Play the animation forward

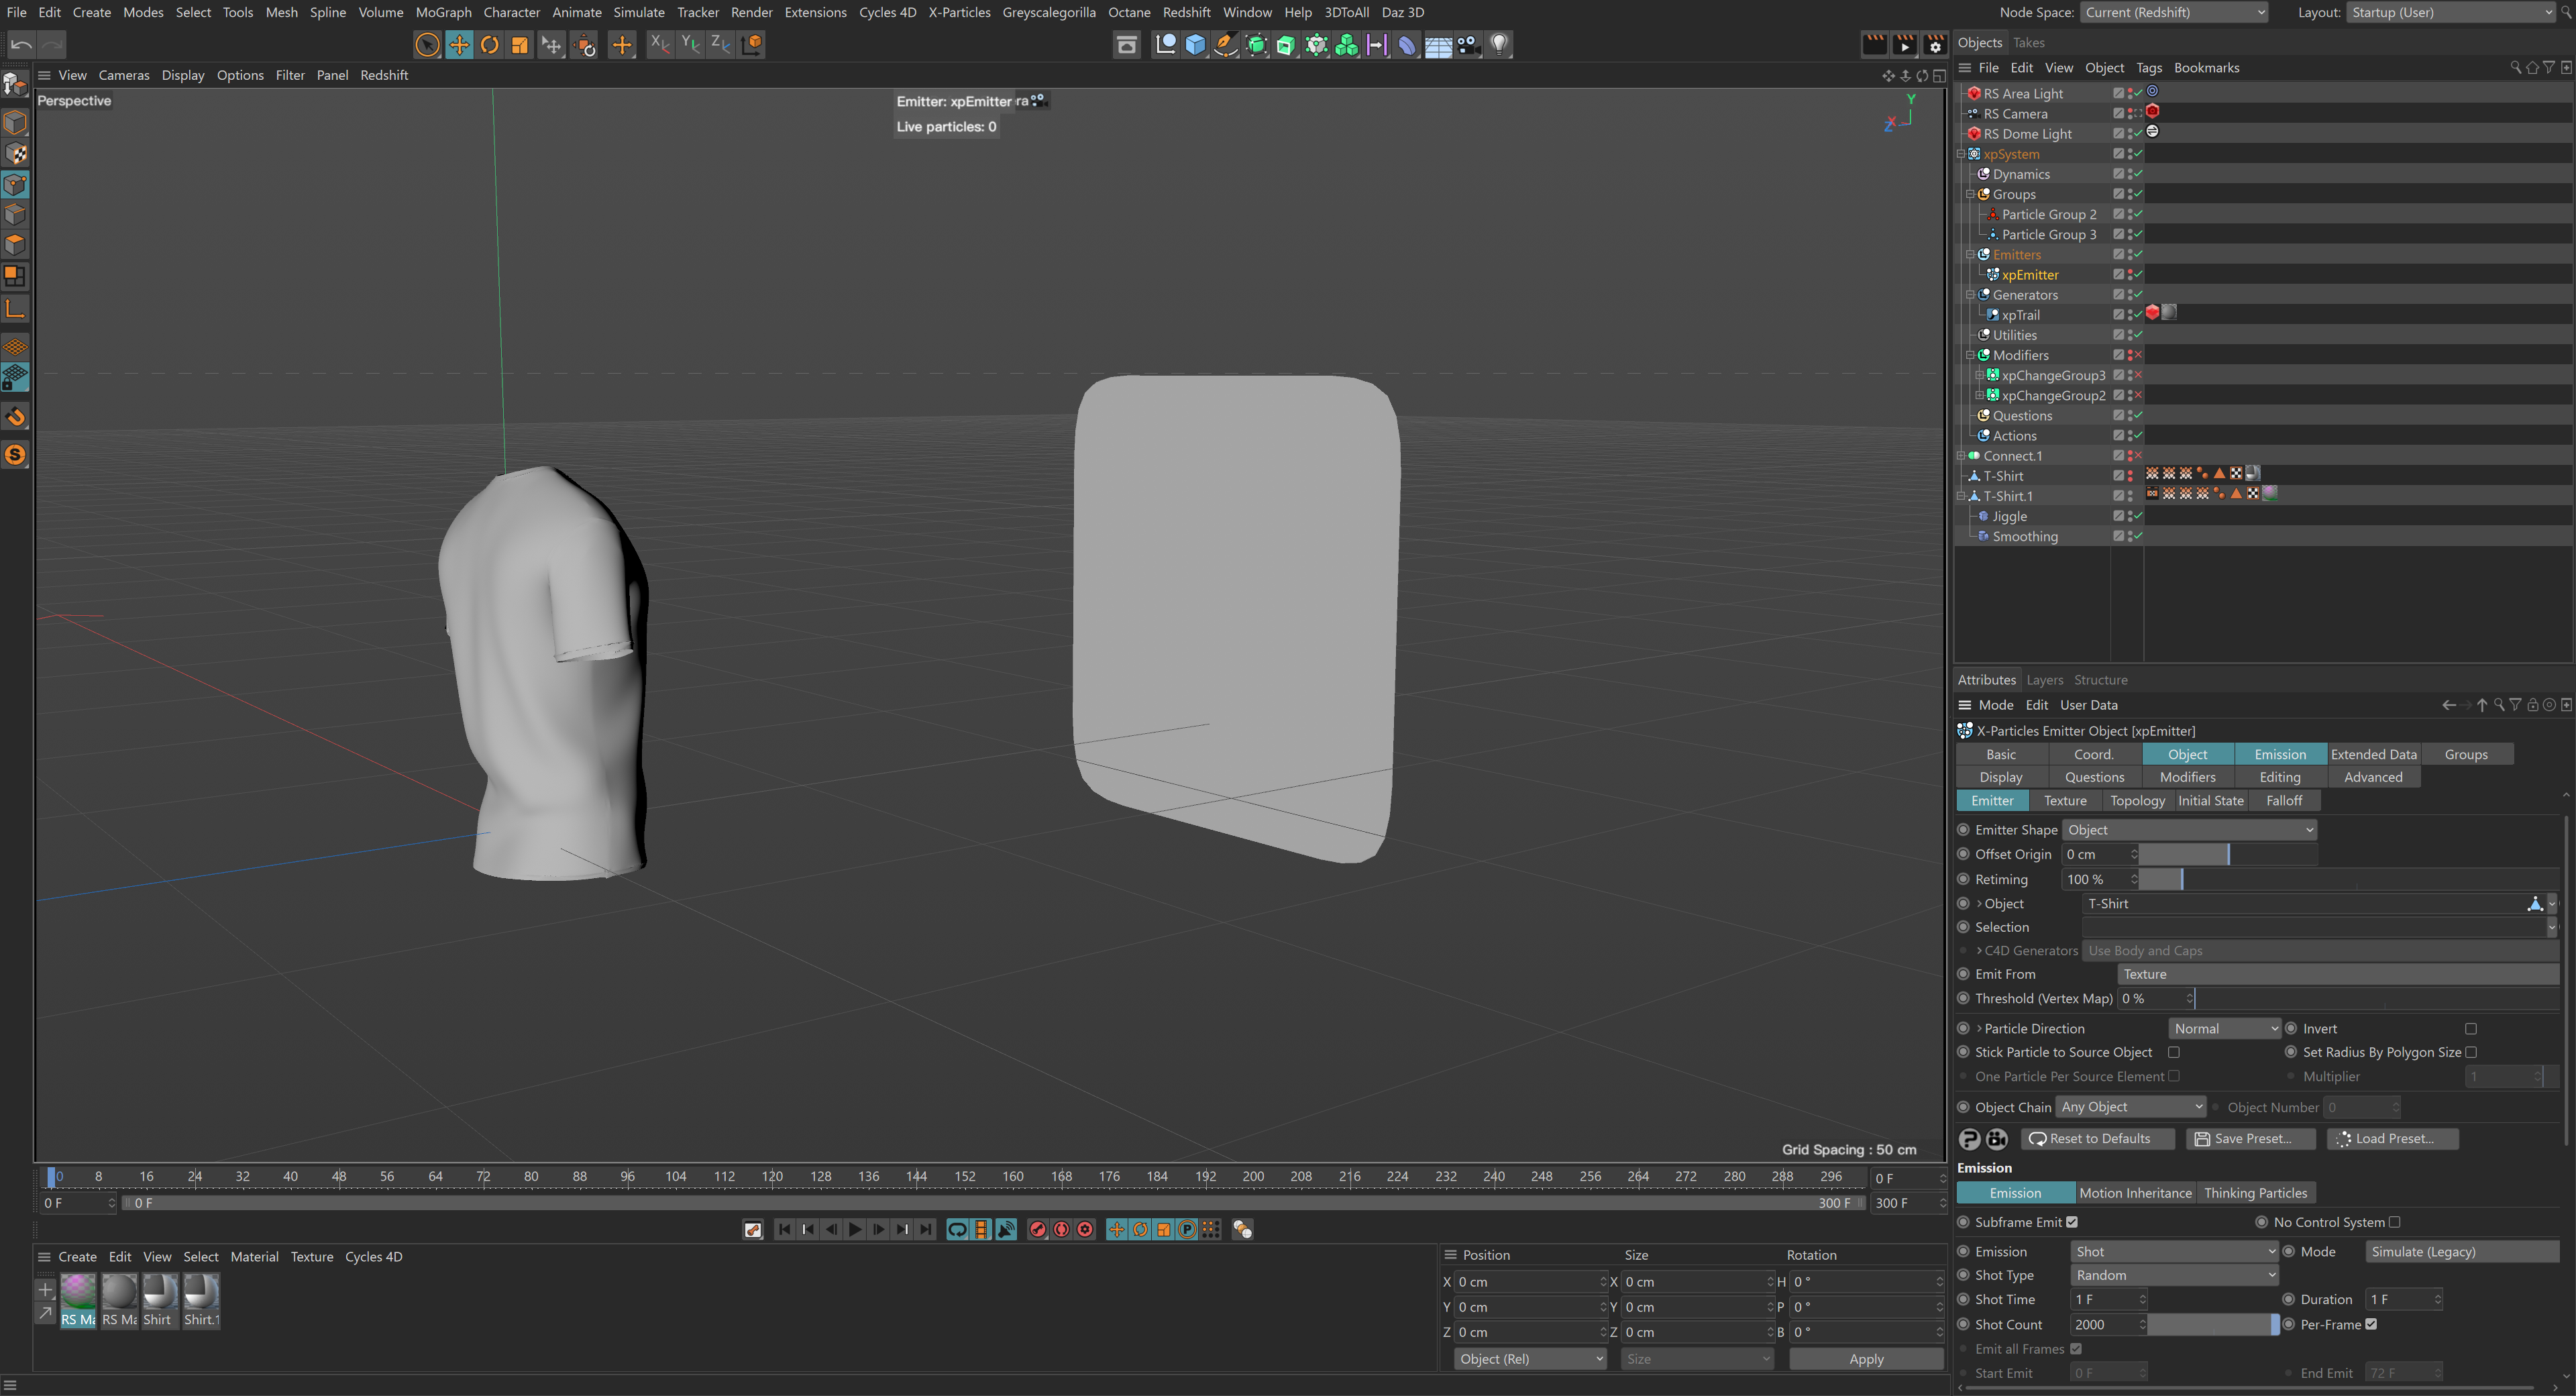point(855,1229)
